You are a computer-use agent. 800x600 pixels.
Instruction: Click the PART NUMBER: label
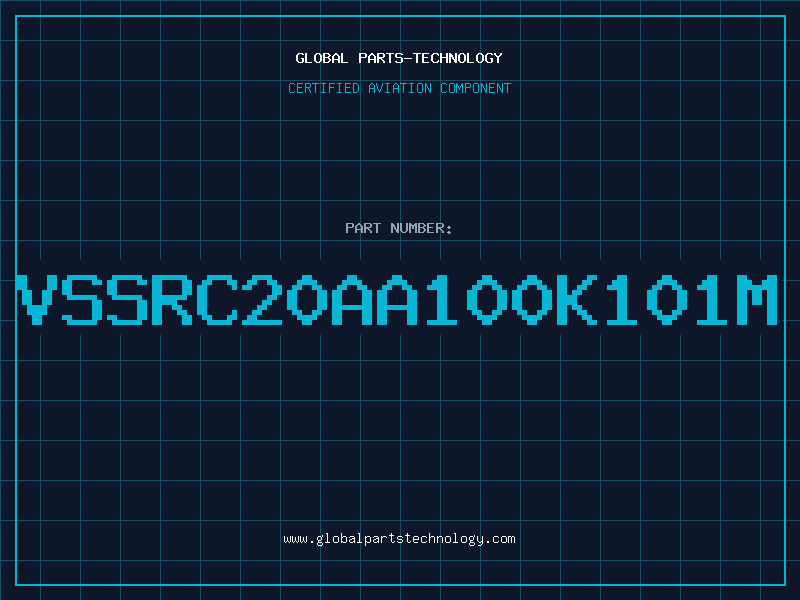(398, 228)
